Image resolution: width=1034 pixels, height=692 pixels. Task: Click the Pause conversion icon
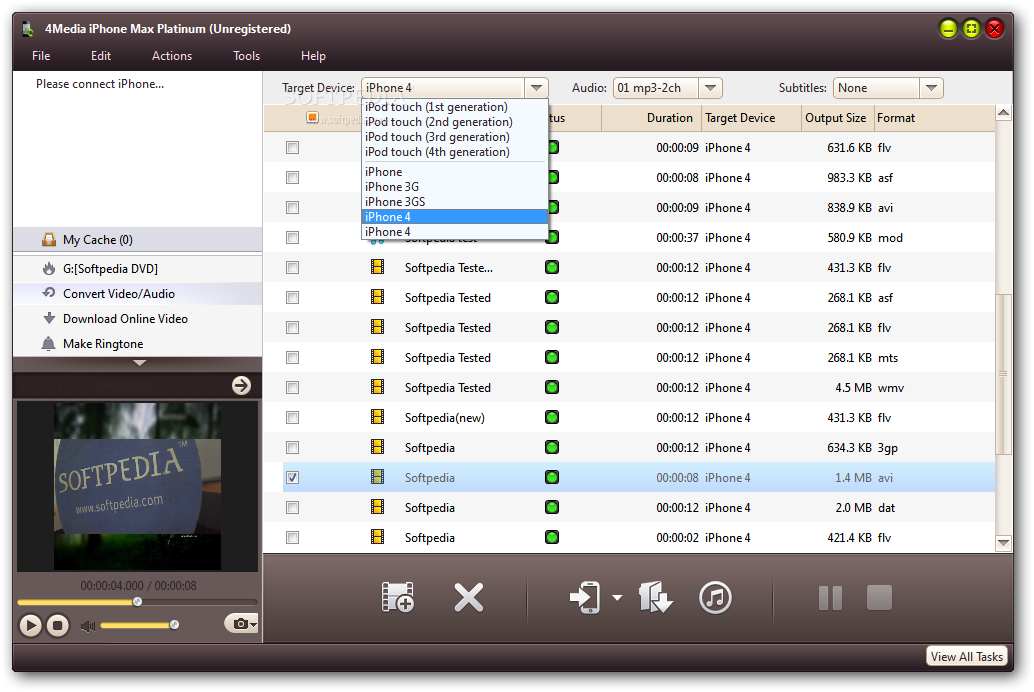click(x=830, y=598)
